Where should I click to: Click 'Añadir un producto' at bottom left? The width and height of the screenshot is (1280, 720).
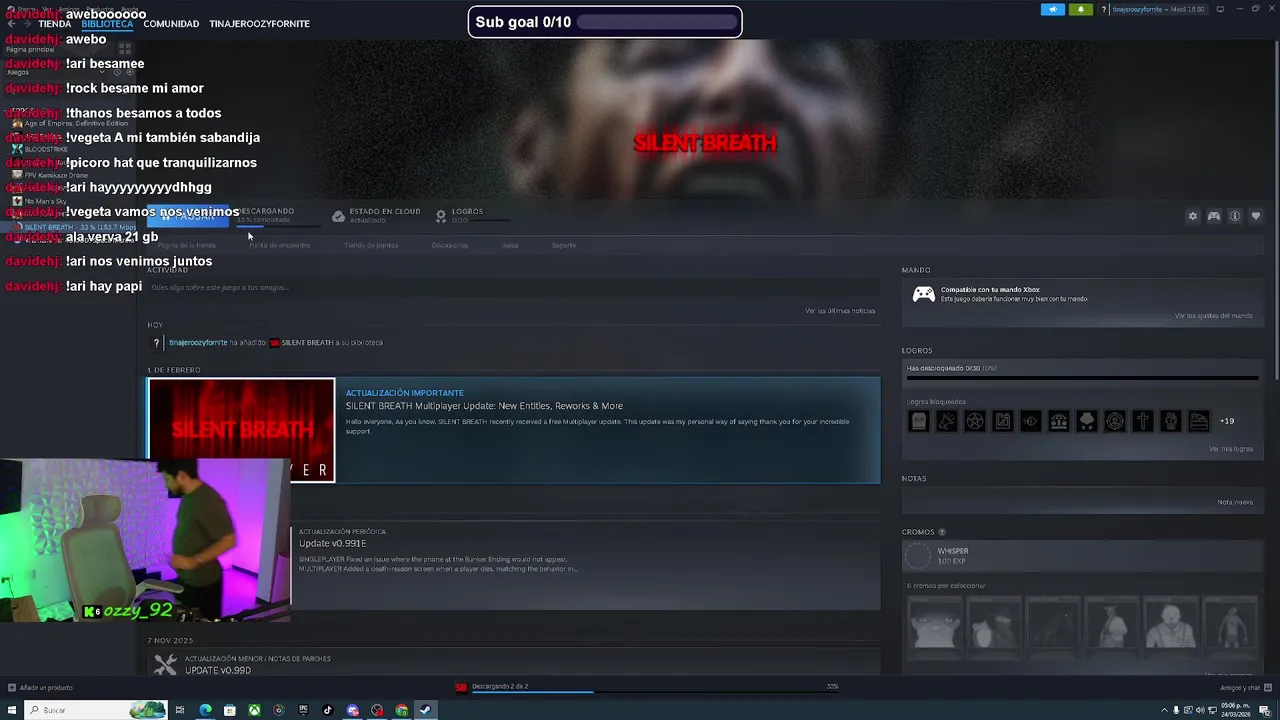[40, 687]
